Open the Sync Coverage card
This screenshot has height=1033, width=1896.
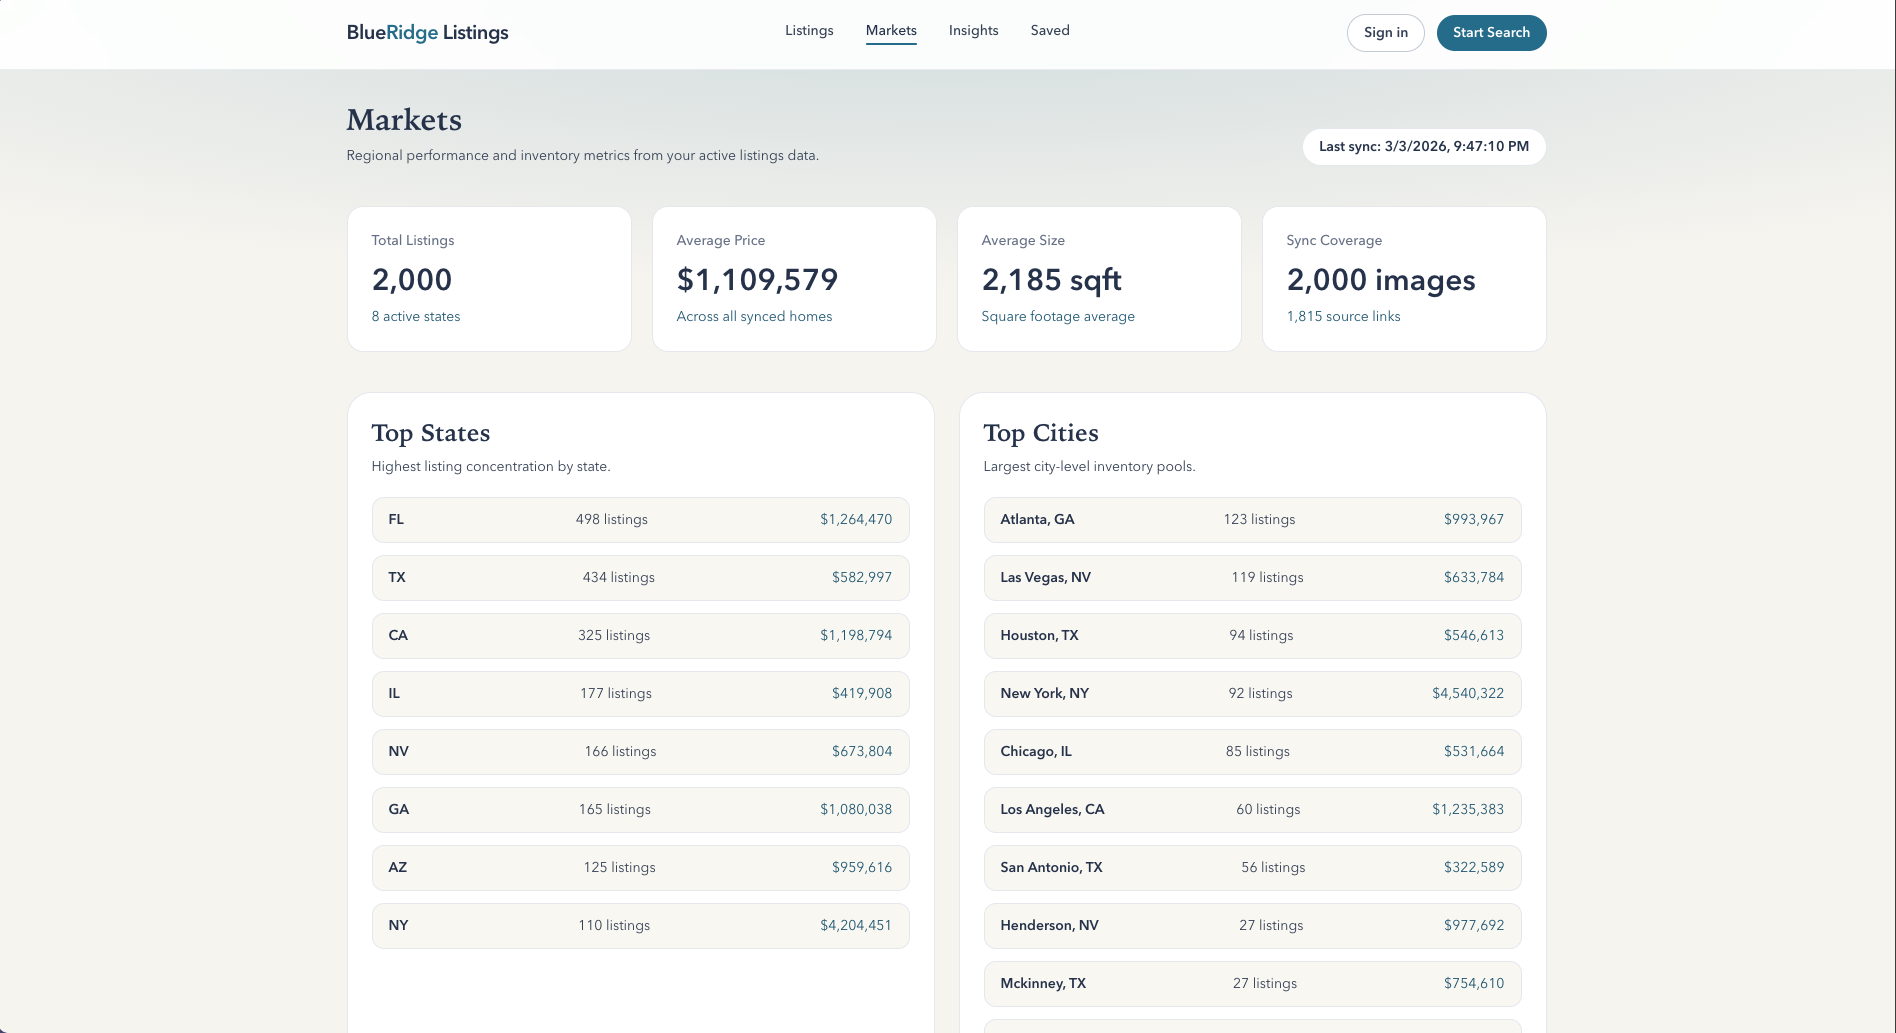pyautogui.click(x=1404, y=279)
